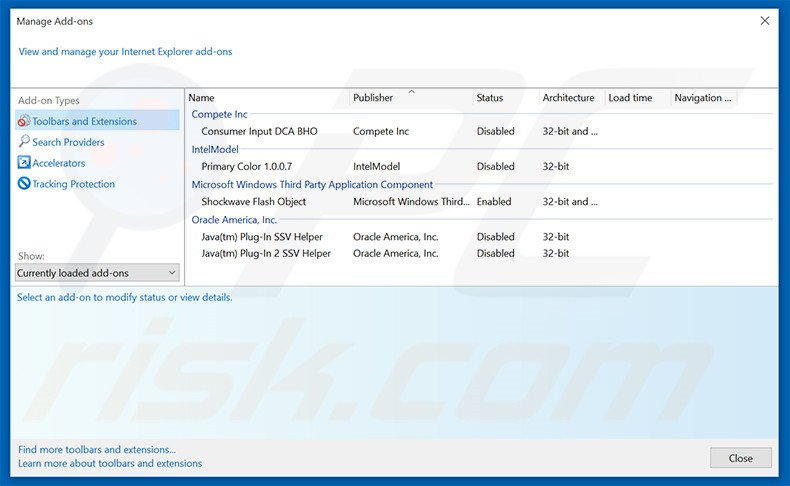Click the Toolbars and Extensions icon
Viewport: 790px width, 486px height.
(x=24, y=121)
